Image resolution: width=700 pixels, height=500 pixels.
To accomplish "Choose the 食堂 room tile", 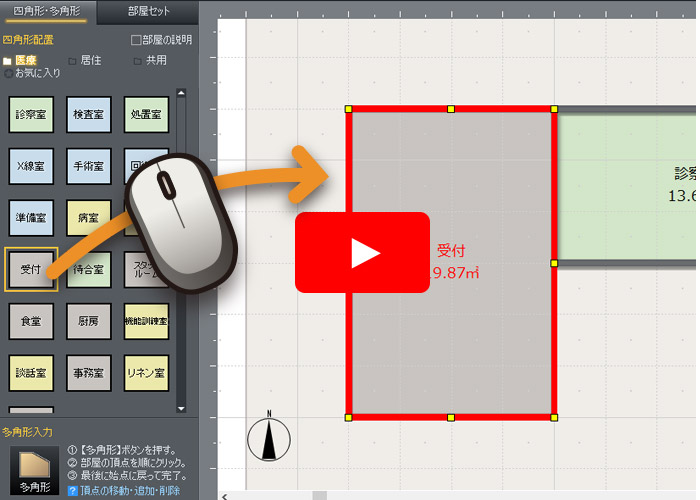I will 30,321.
